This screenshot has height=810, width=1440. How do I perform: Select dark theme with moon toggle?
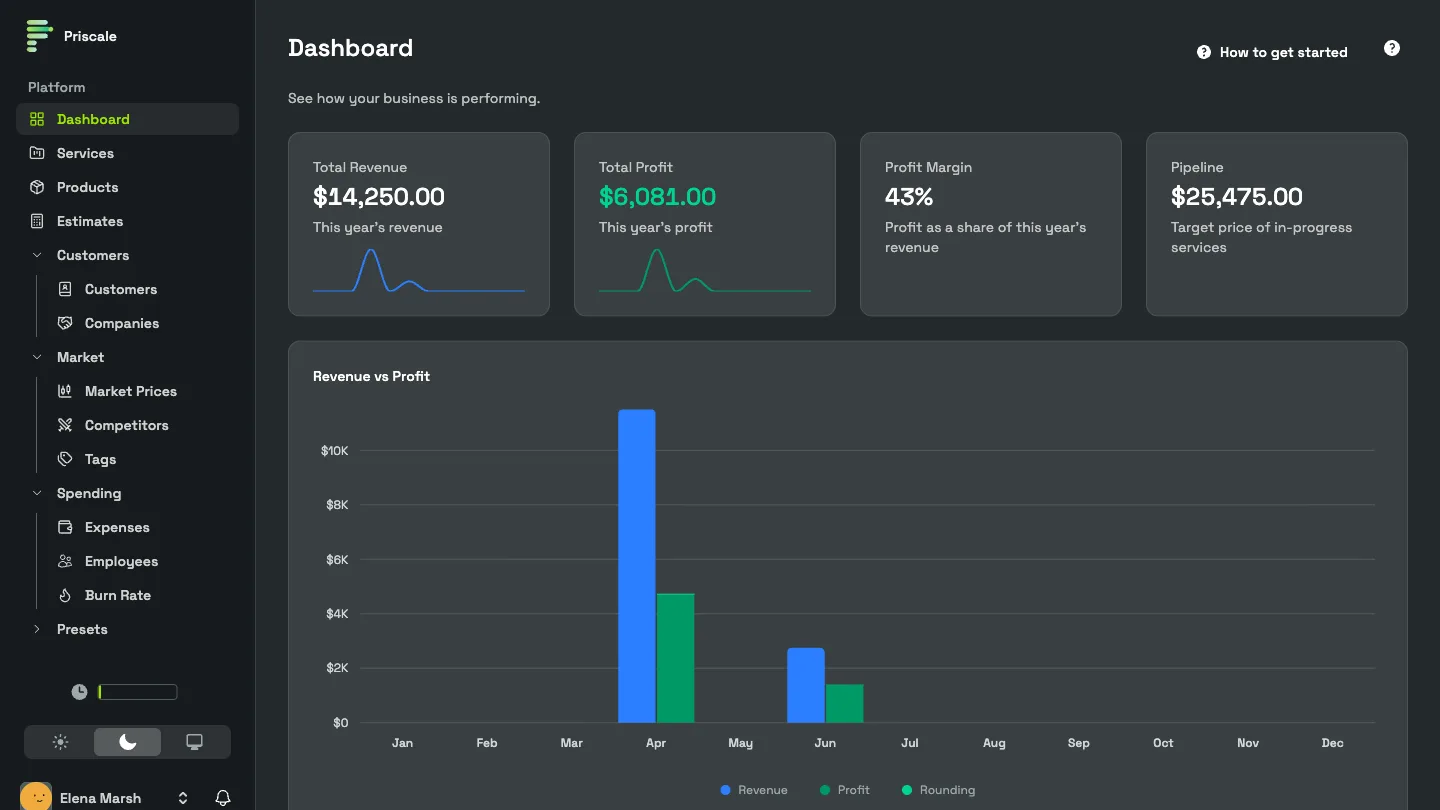(128, 742)
